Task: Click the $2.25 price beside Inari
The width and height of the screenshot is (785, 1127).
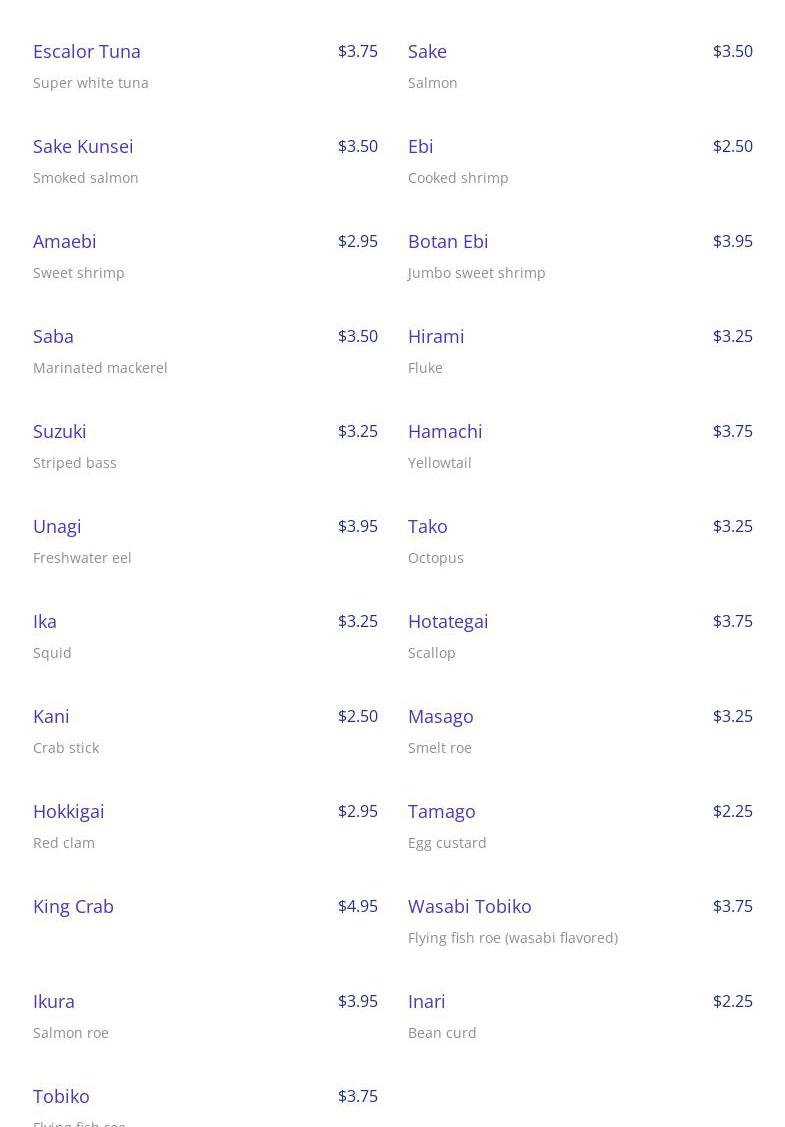Action: pyautogui.click(x=733, y=1001)
